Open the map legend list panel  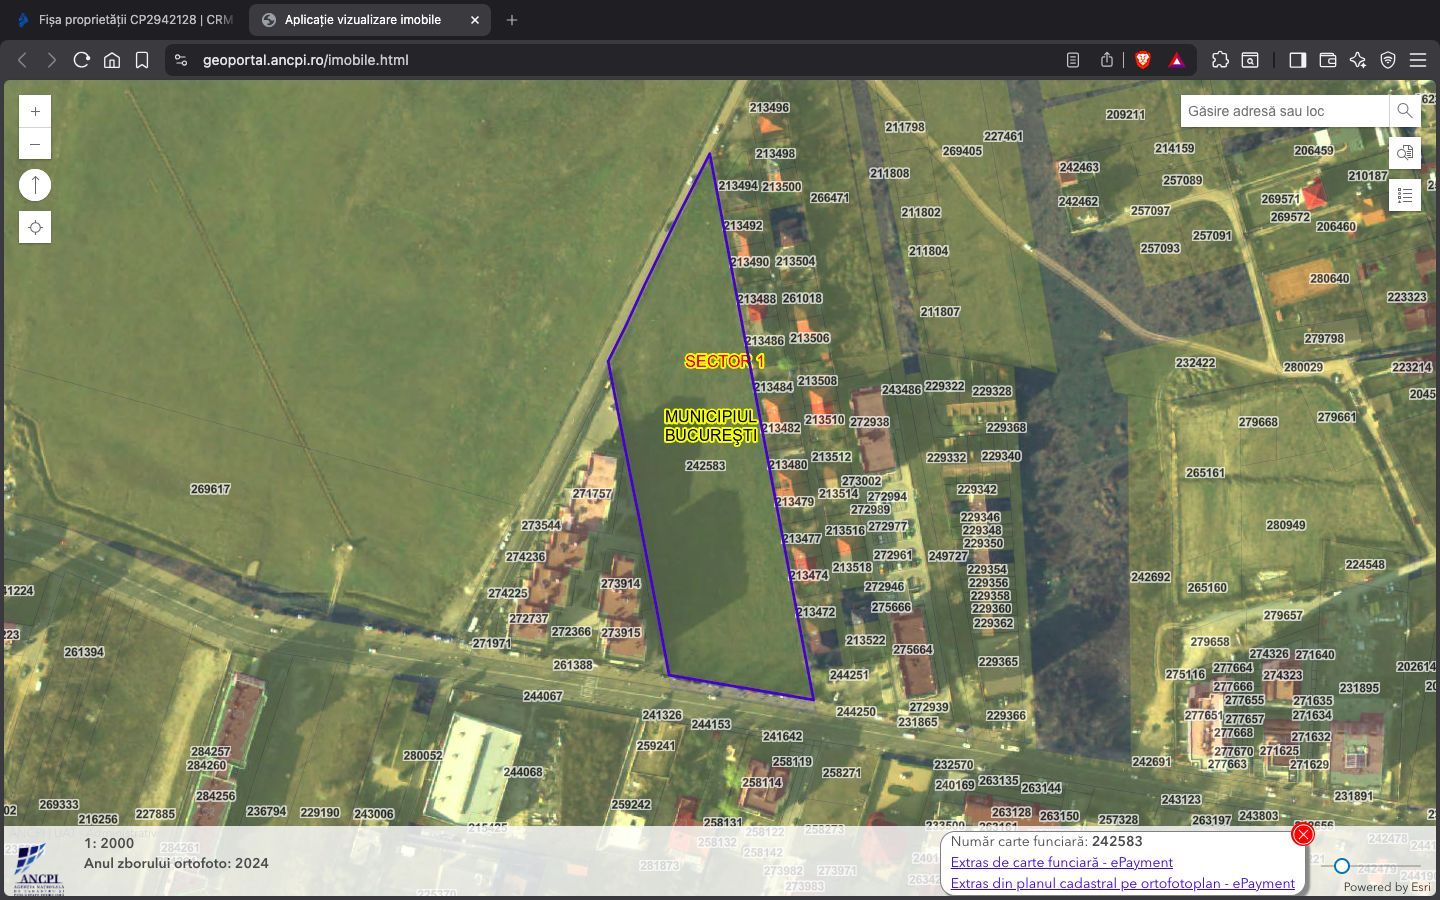(x=1405, y=195)
